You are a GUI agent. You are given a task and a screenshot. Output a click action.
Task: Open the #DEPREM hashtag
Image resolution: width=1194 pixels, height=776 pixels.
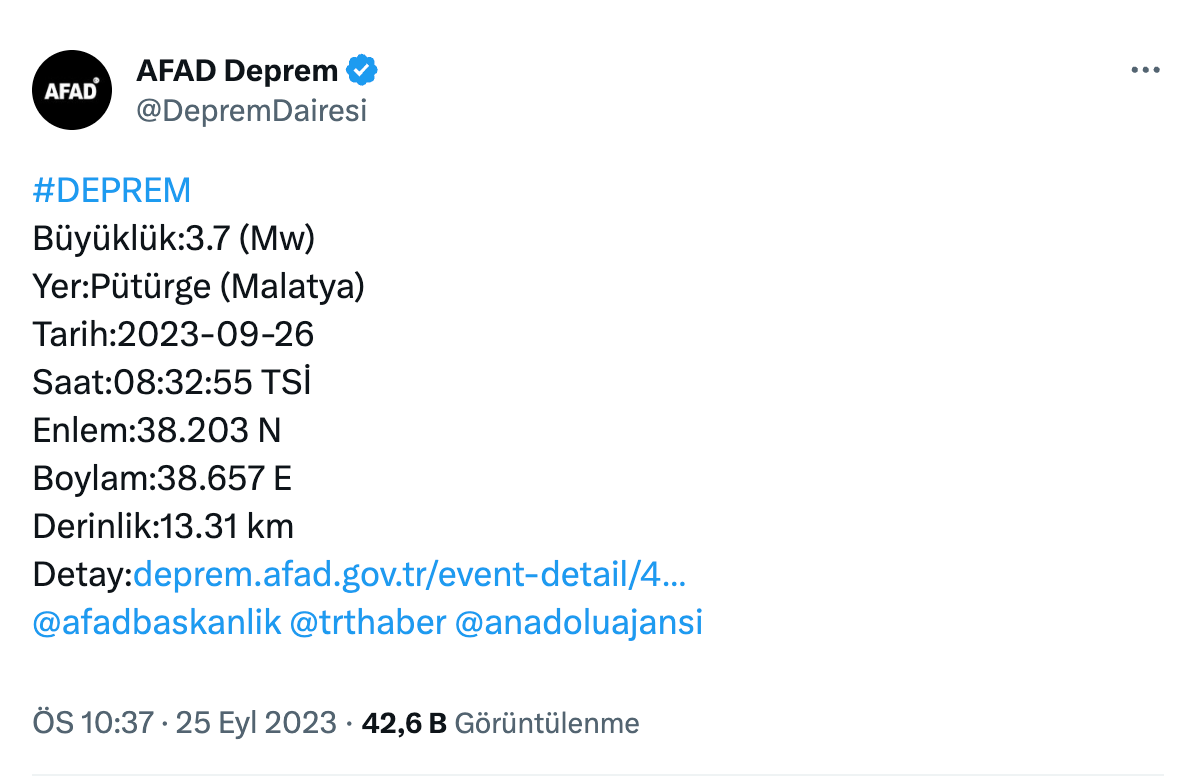[x=112, y=190]
